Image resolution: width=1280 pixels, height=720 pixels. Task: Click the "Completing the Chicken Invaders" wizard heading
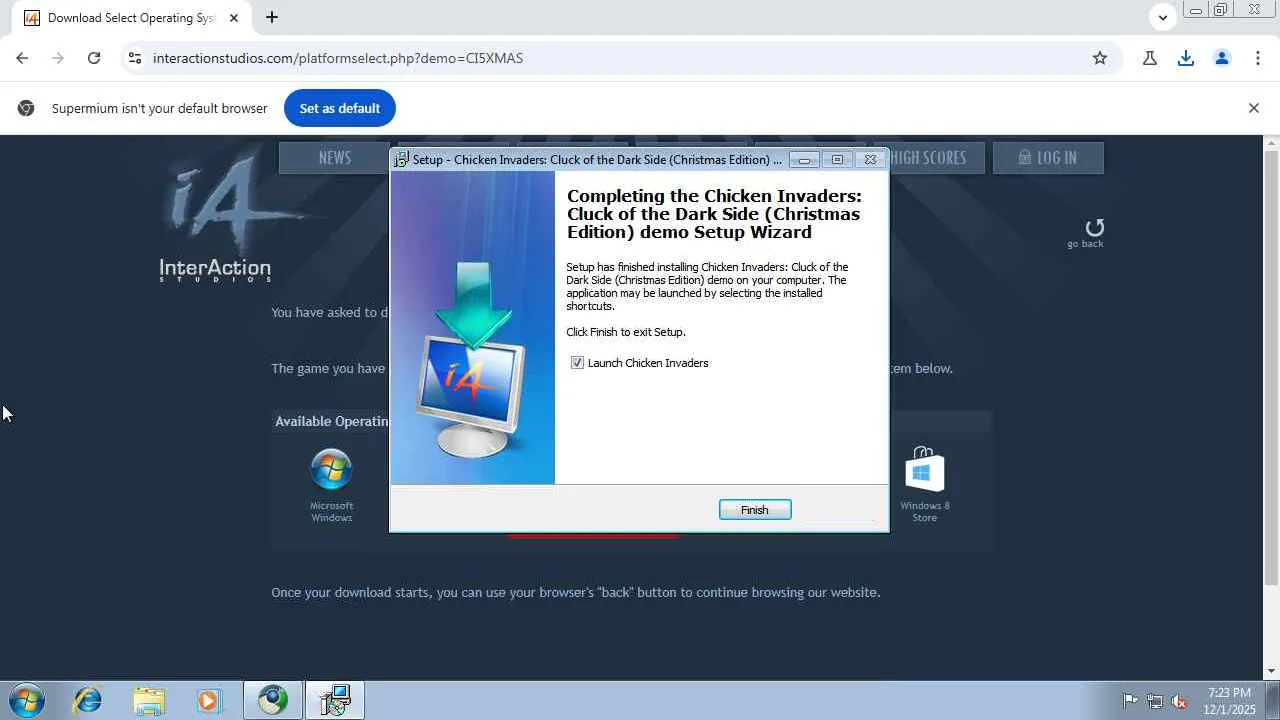tap(714, 214)
